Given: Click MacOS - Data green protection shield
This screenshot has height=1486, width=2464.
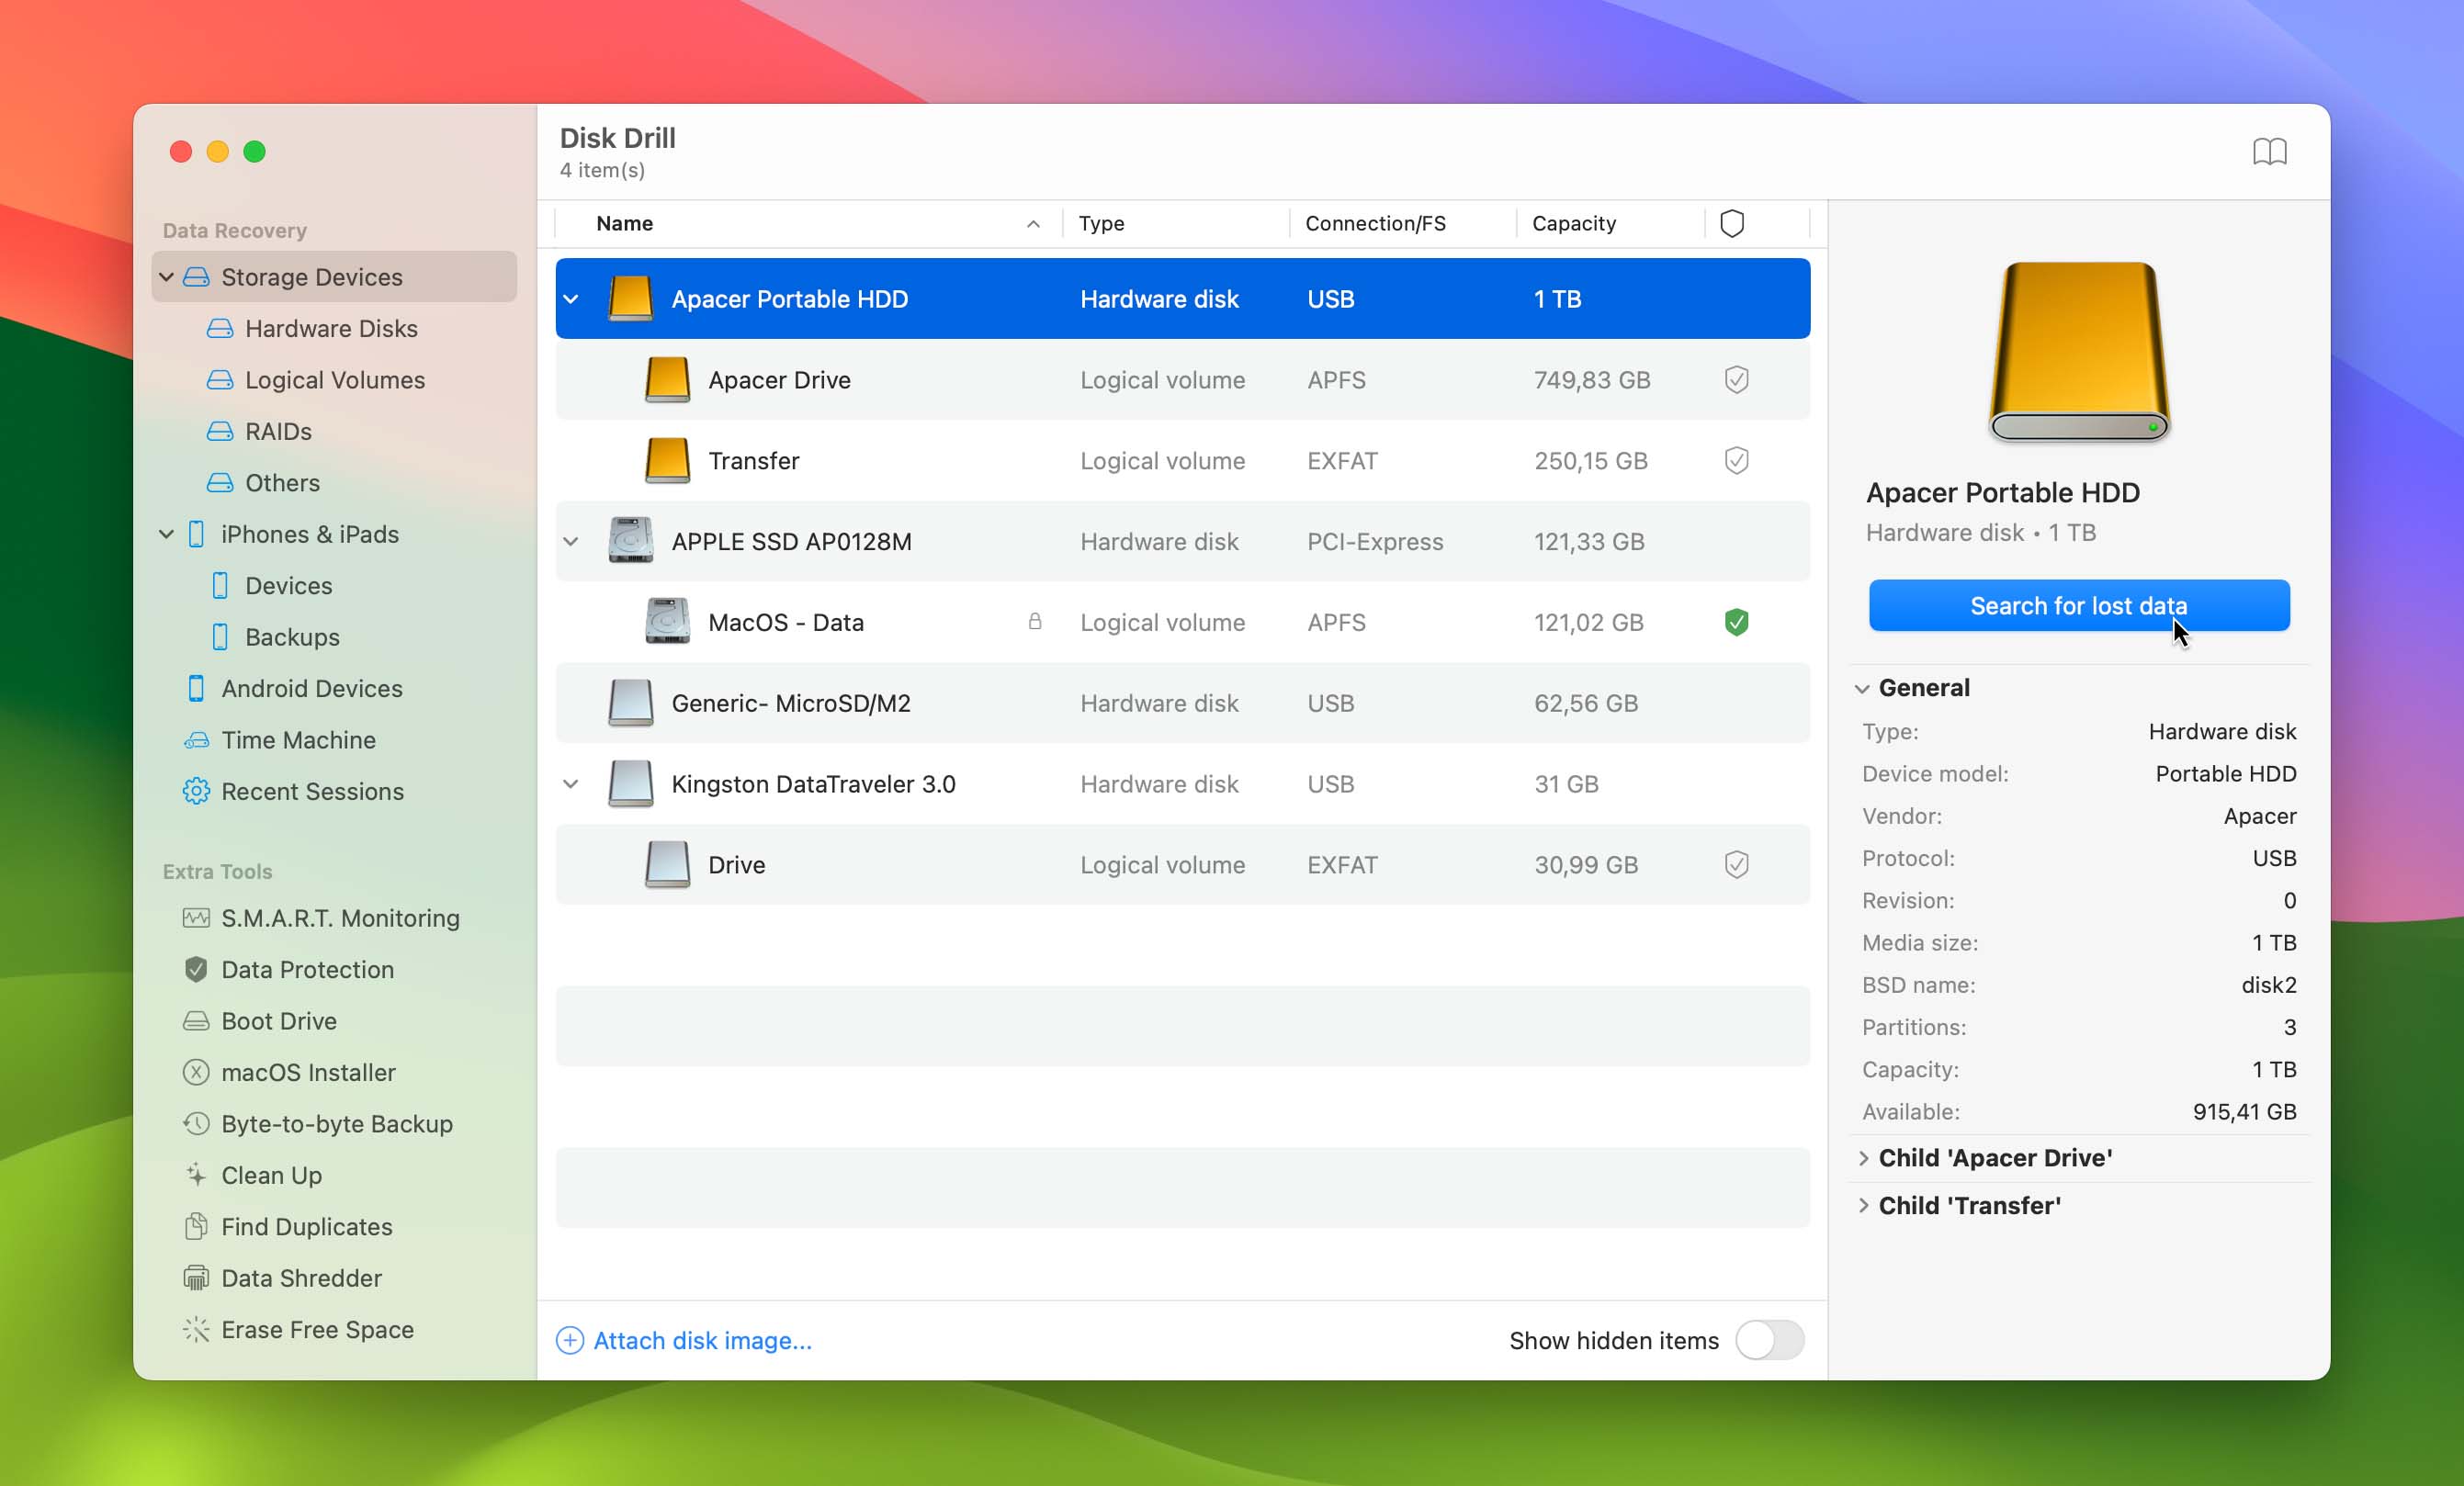Looking at the screenshot, I should (1736, 622).
